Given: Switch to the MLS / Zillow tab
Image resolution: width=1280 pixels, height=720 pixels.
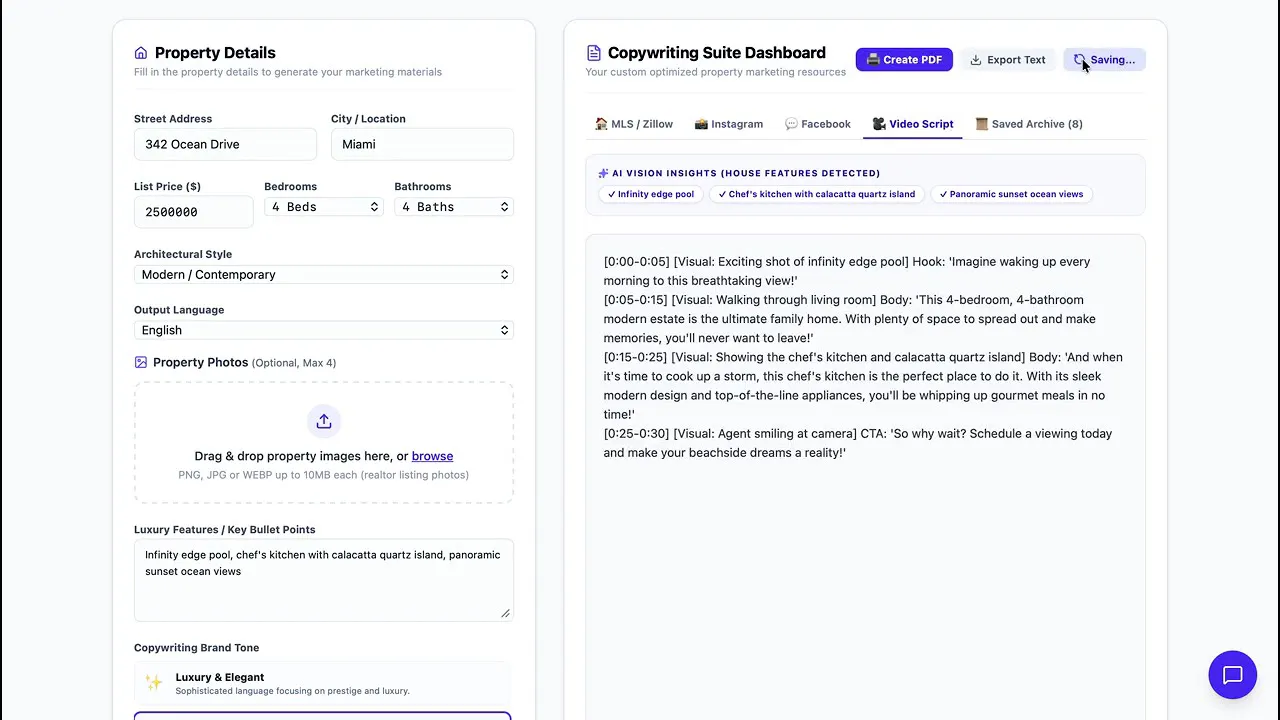Looking at the screenshot, I should (x=634, y=124).
